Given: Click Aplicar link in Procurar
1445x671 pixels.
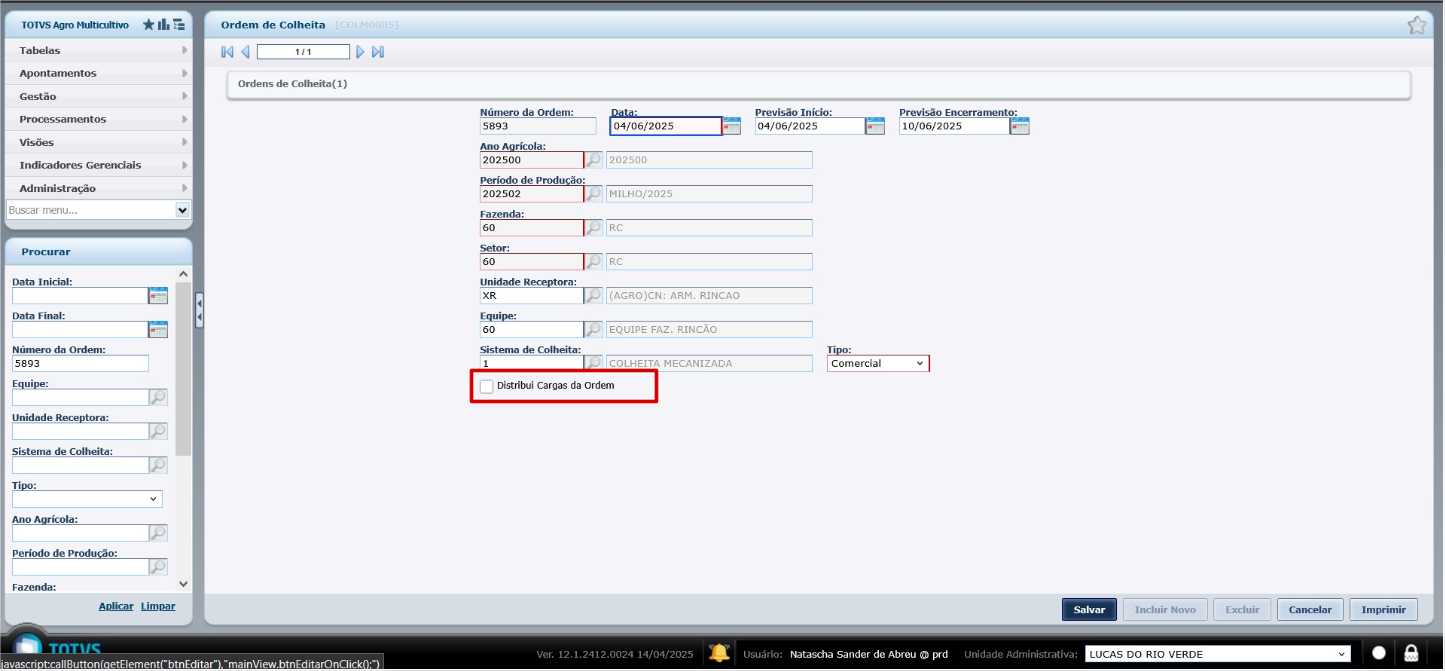Looking at the screenshot, I should tap(116, 606).
